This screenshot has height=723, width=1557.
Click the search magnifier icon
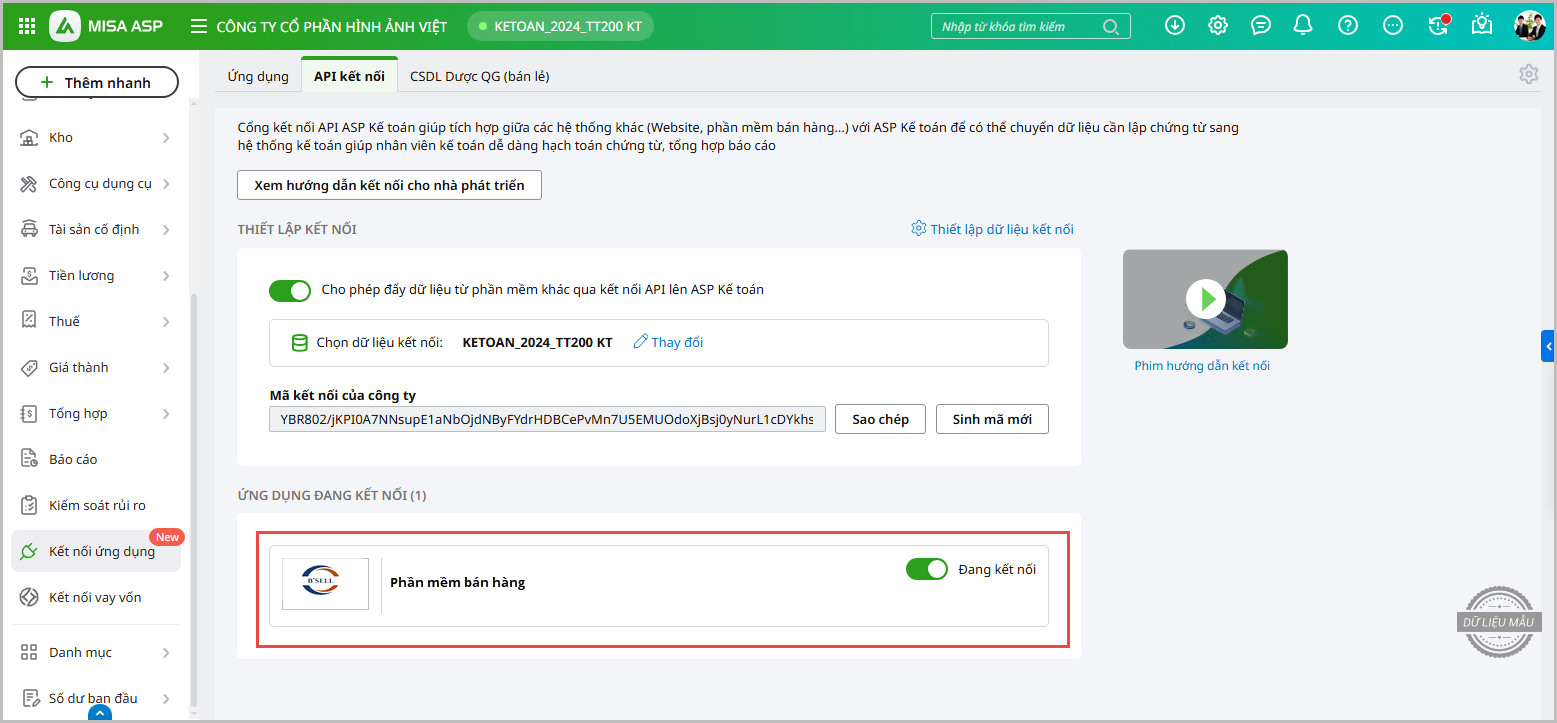[x=1111, y=27]
